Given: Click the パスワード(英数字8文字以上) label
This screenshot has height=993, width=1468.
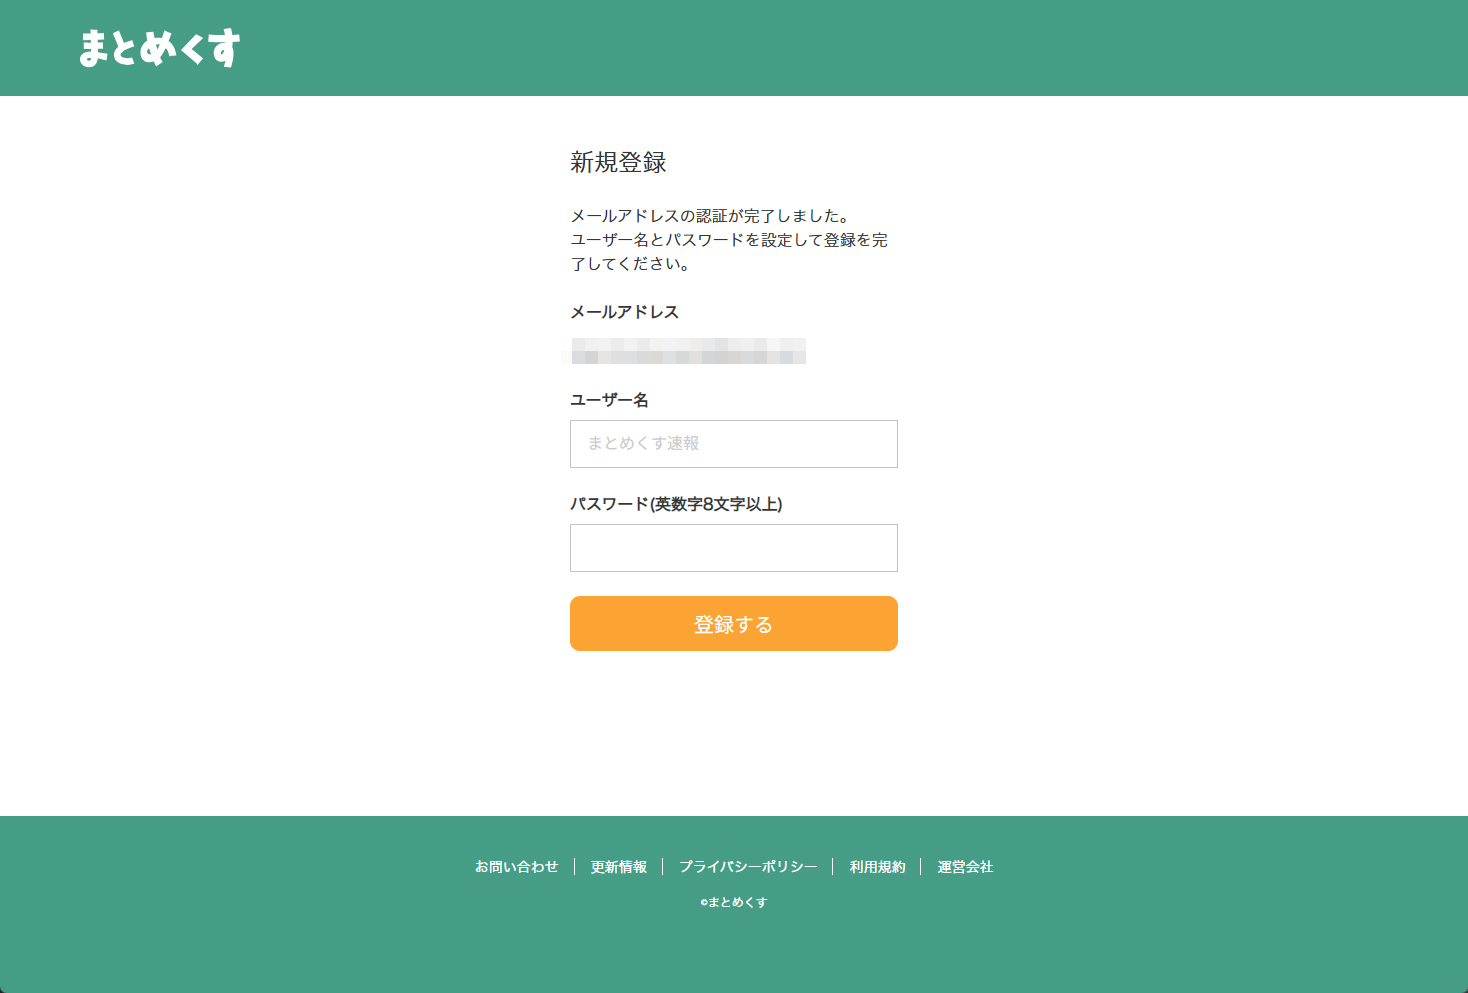Looking at the screenshot, I should (x=676, y=504).
